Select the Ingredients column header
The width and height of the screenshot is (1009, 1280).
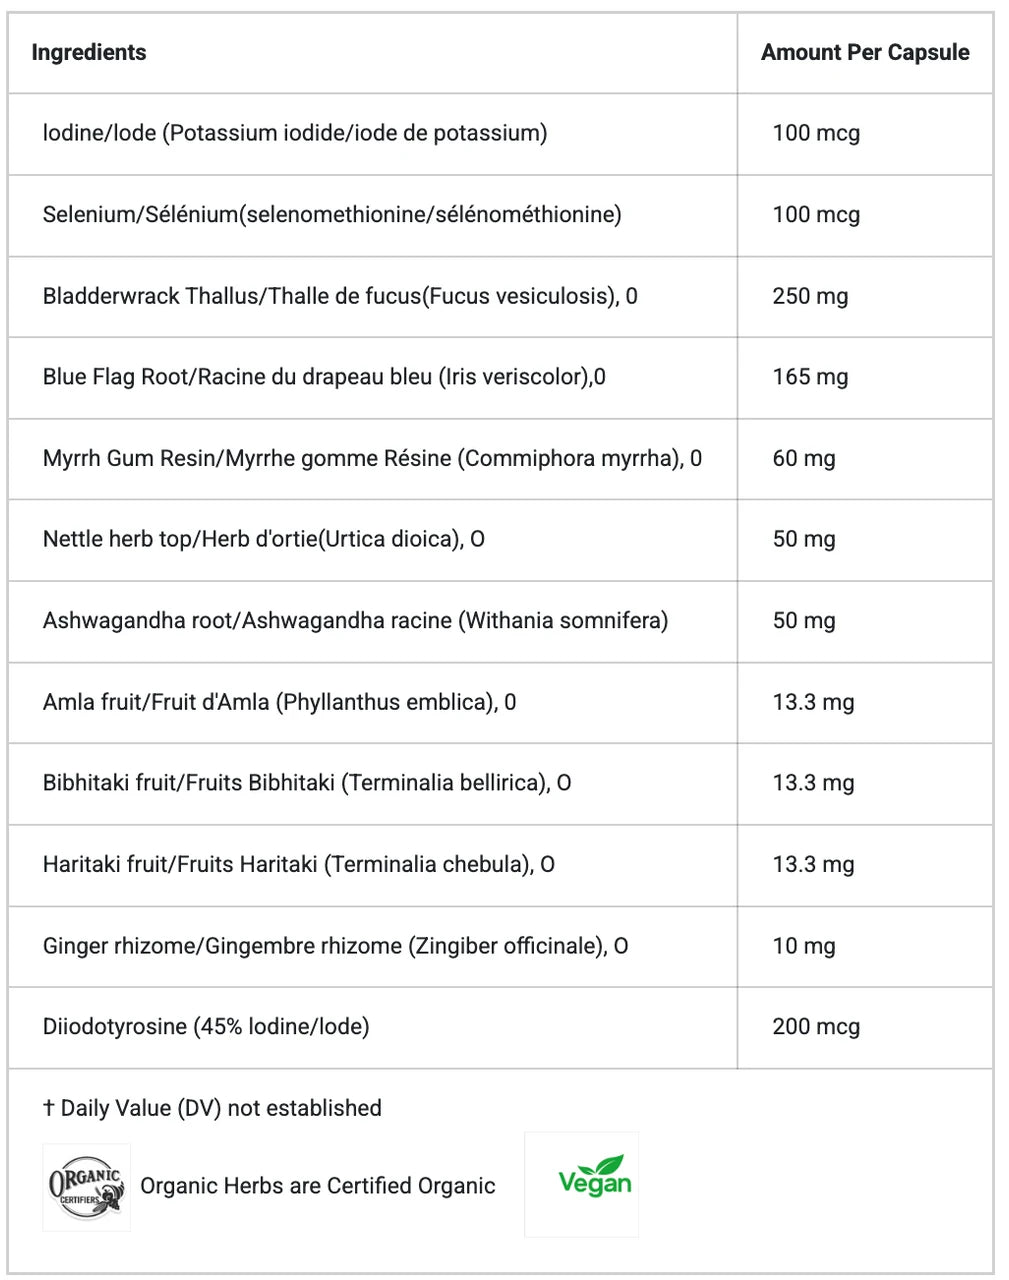pos(89,53)
